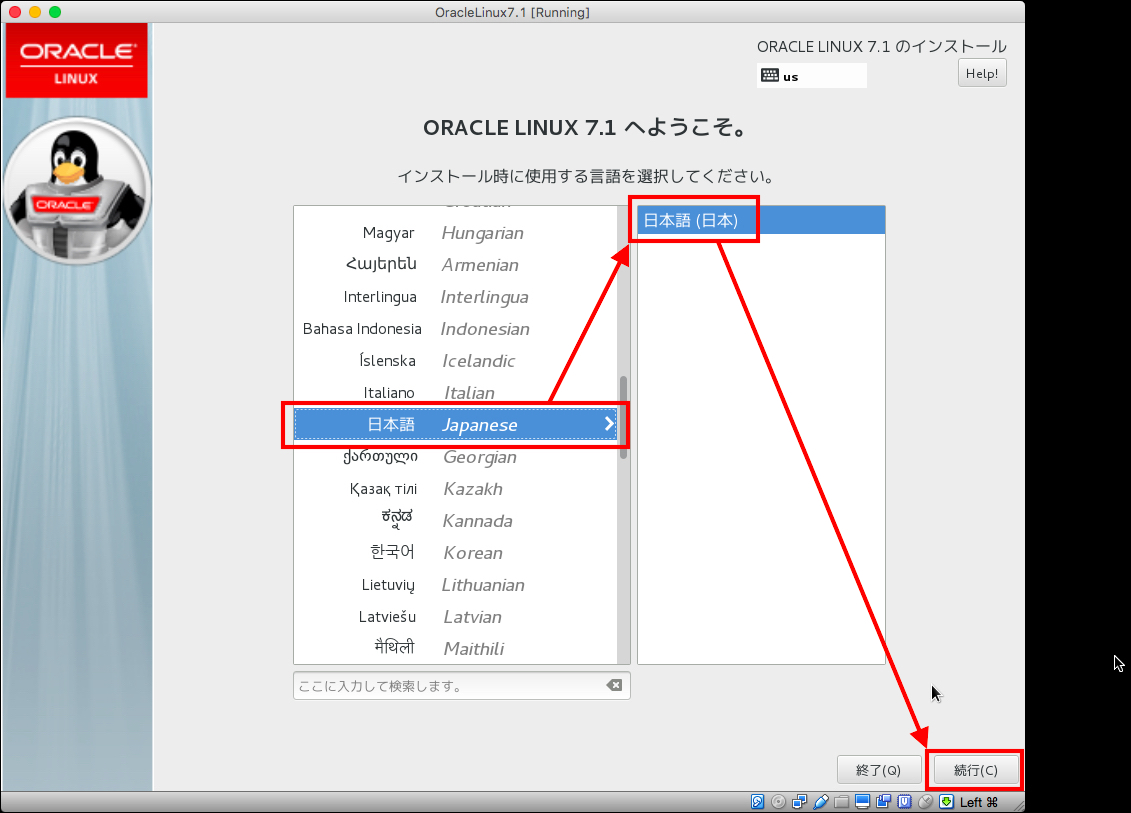Expand the Japanese row chevron arrow
This screenshot has width=1131, height=813.
(x=609, y=425)
